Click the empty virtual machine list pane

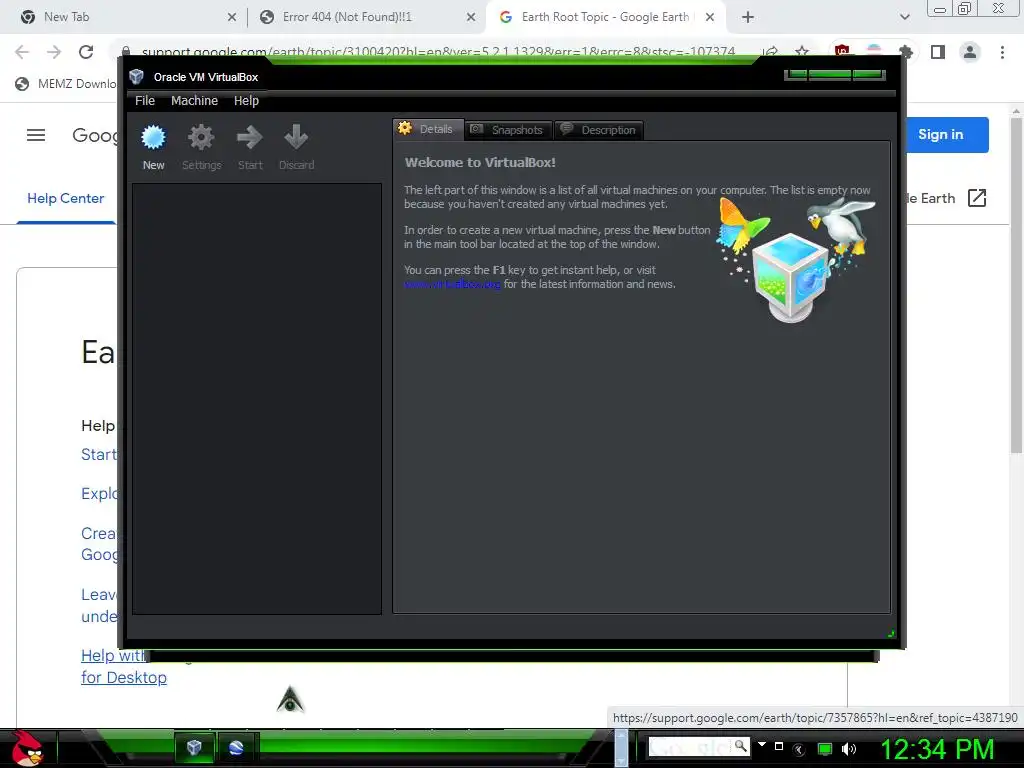click(257, 398)
